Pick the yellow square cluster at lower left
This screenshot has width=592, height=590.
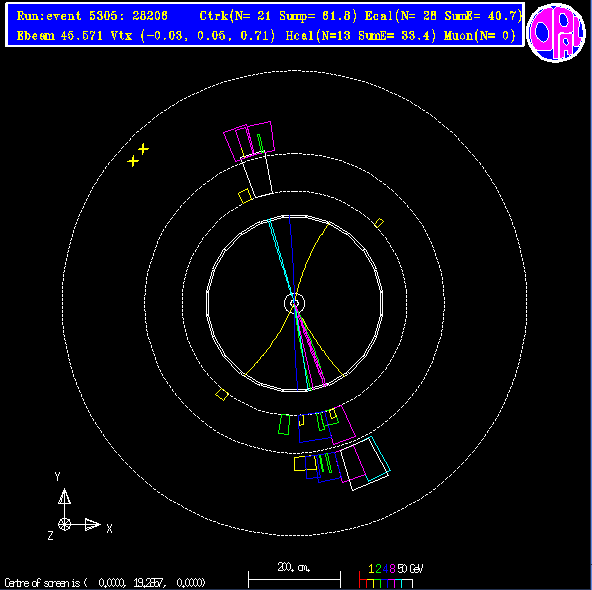[x=222, y=394]
